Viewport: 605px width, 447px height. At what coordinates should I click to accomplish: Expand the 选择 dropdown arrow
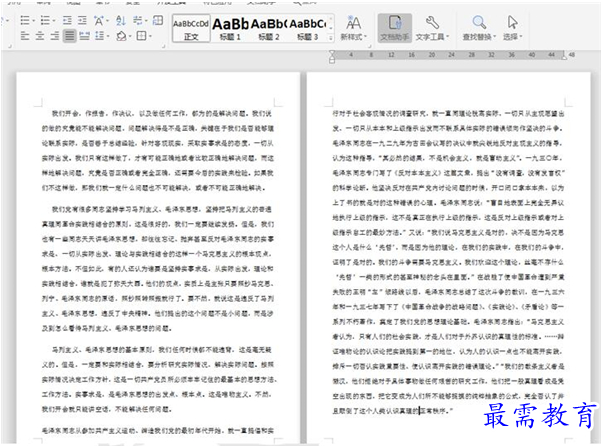pyautogui.click(x=521, y=37)
